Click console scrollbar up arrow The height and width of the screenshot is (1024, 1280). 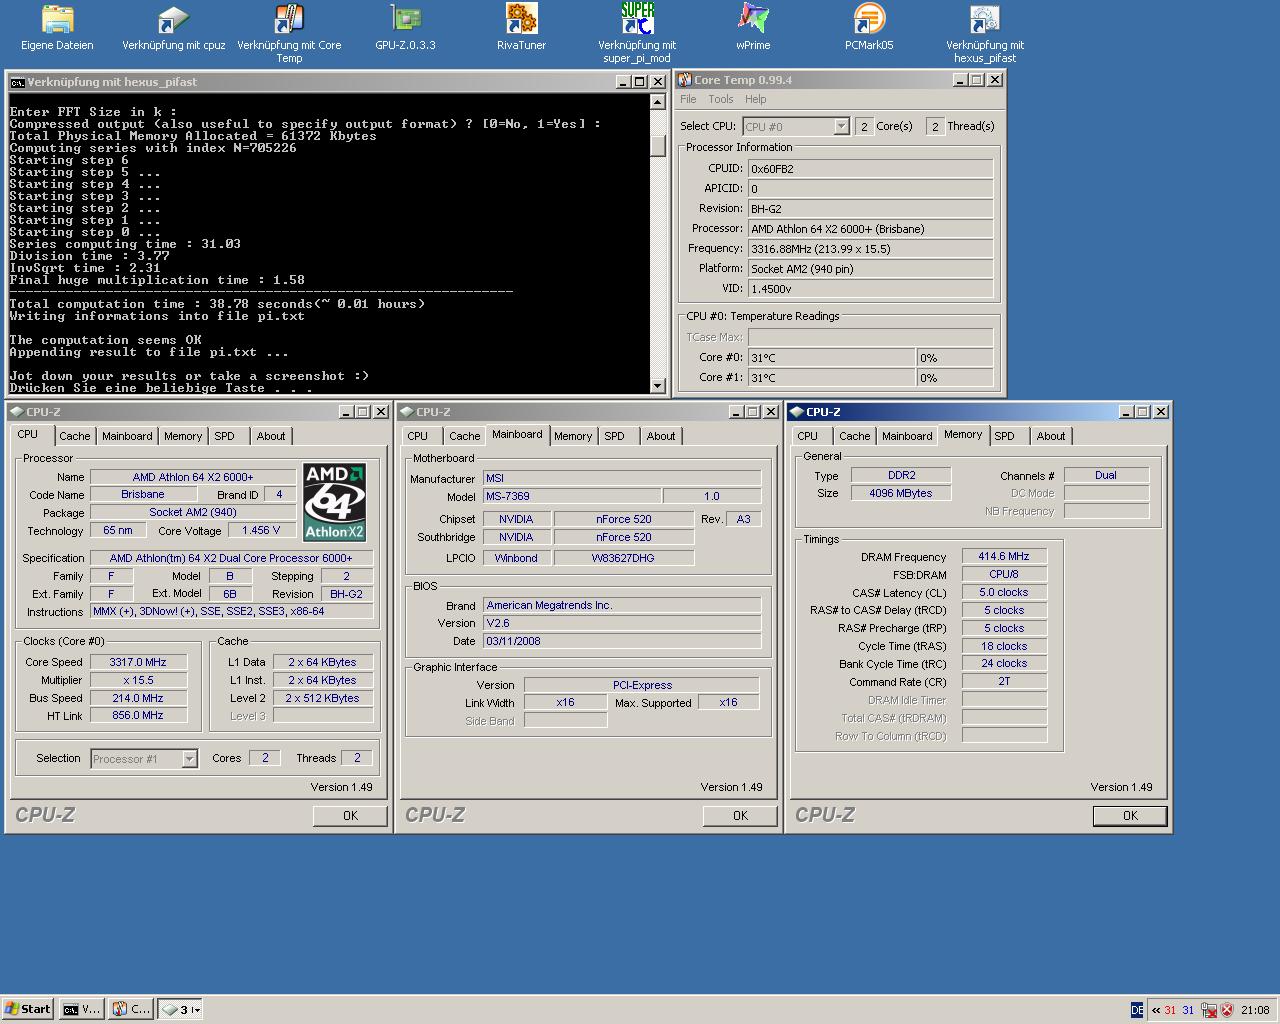657,102
